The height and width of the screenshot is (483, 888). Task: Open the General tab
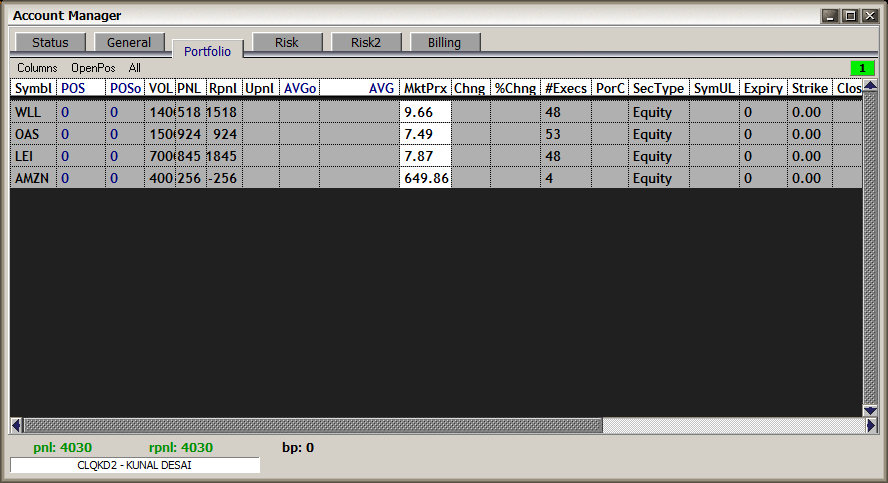point(129,42)
